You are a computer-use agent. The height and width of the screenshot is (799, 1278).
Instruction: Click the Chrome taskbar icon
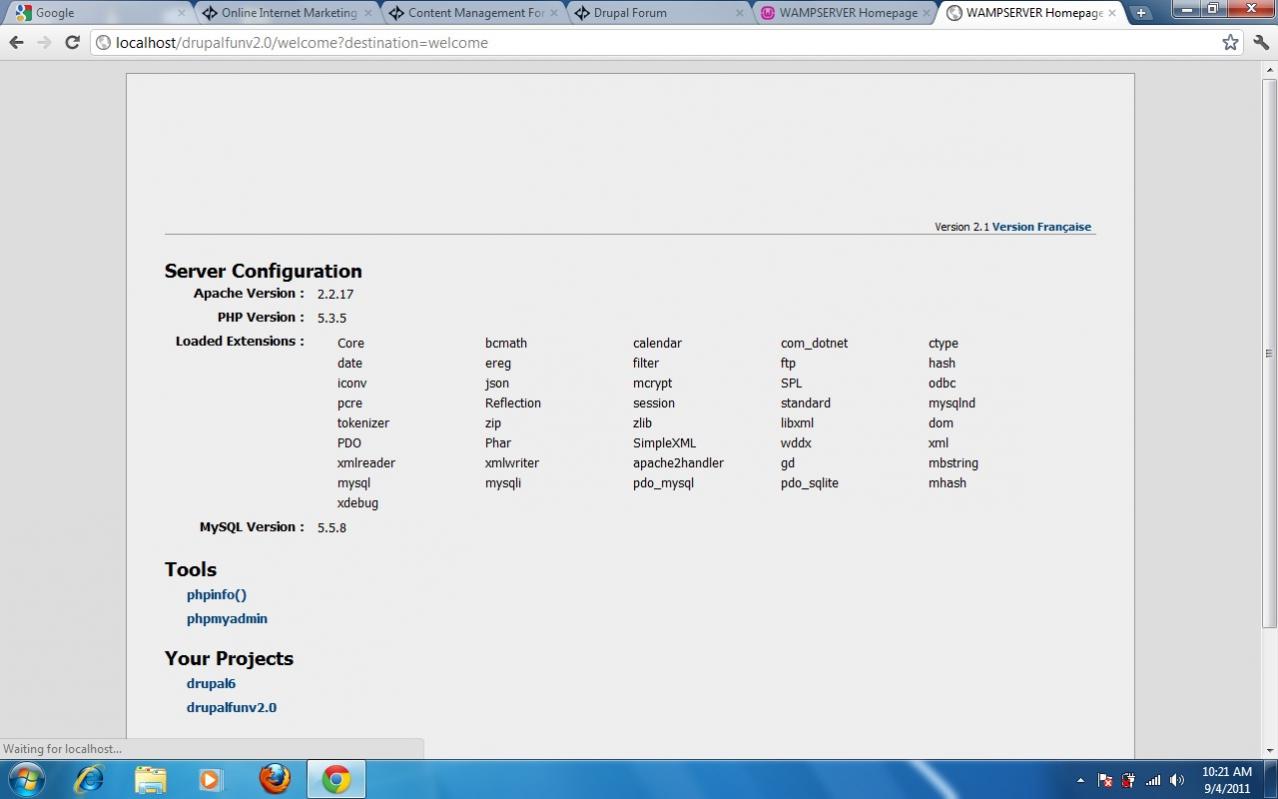point(336,779)
